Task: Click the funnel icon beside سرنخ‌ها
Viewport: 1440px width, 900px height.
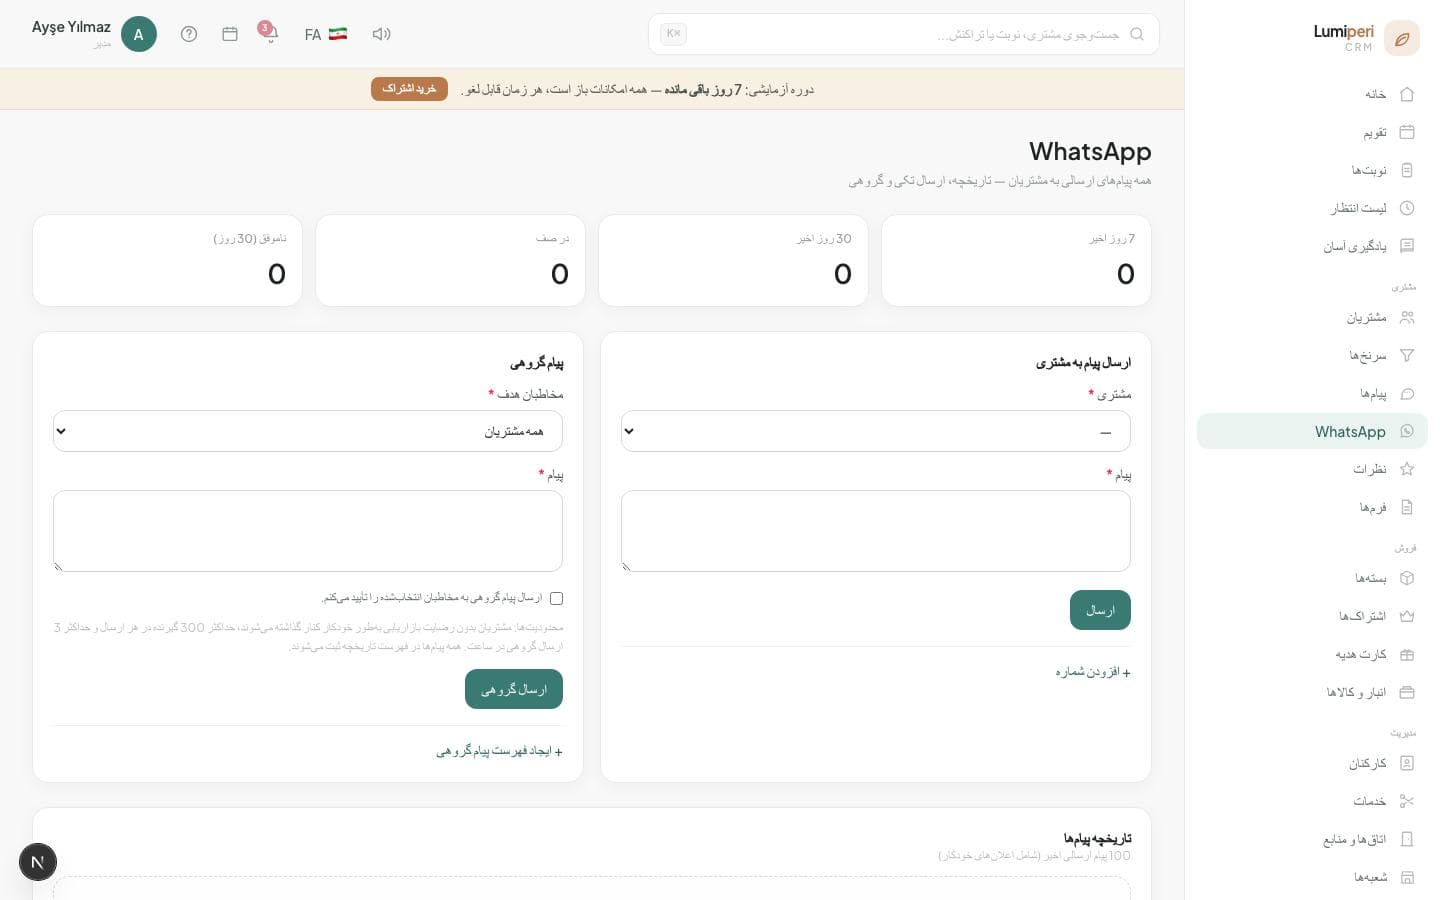Action: tap(1407, 355)
